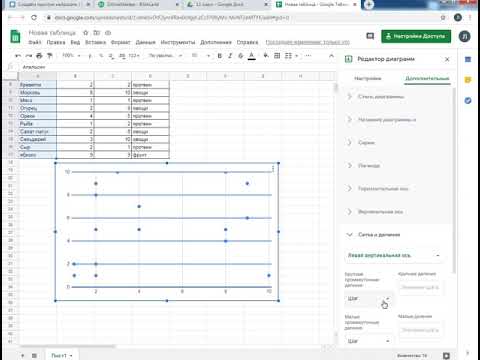Click the move-to-folder icon beside the title
Screen dimensions: 480x360
coord(97,33)
